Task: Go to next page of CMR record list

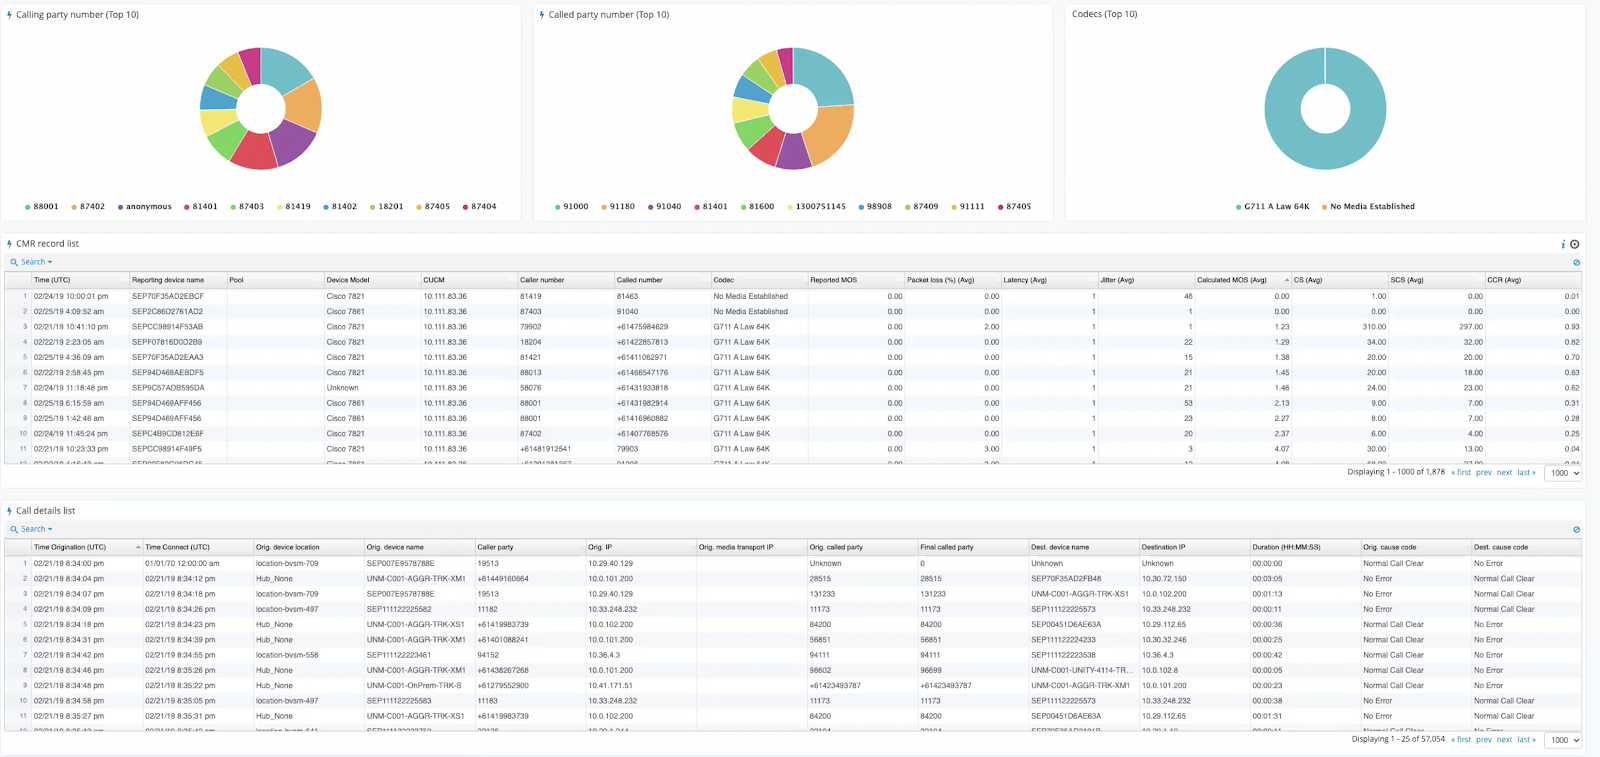Action: 1504,472
